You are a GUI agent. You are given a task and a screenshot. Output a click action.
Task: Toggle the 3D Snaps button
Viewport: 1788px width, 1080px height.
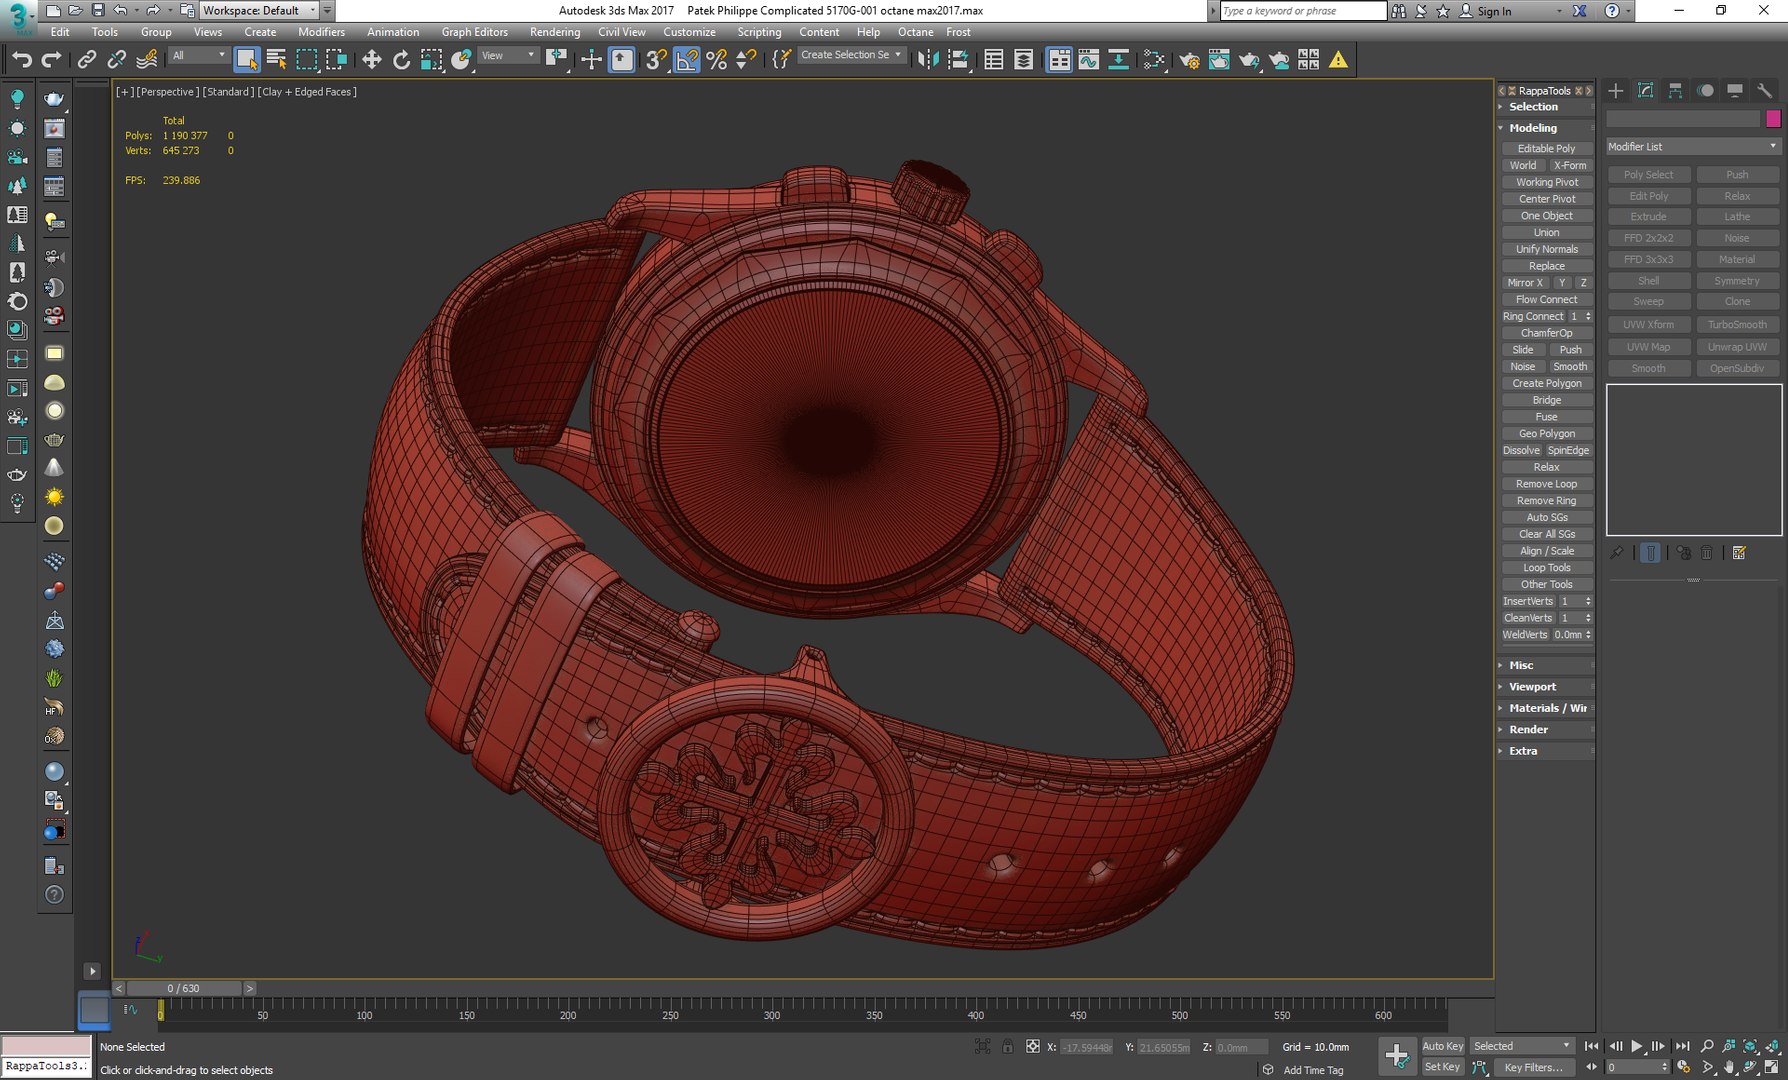656,60
